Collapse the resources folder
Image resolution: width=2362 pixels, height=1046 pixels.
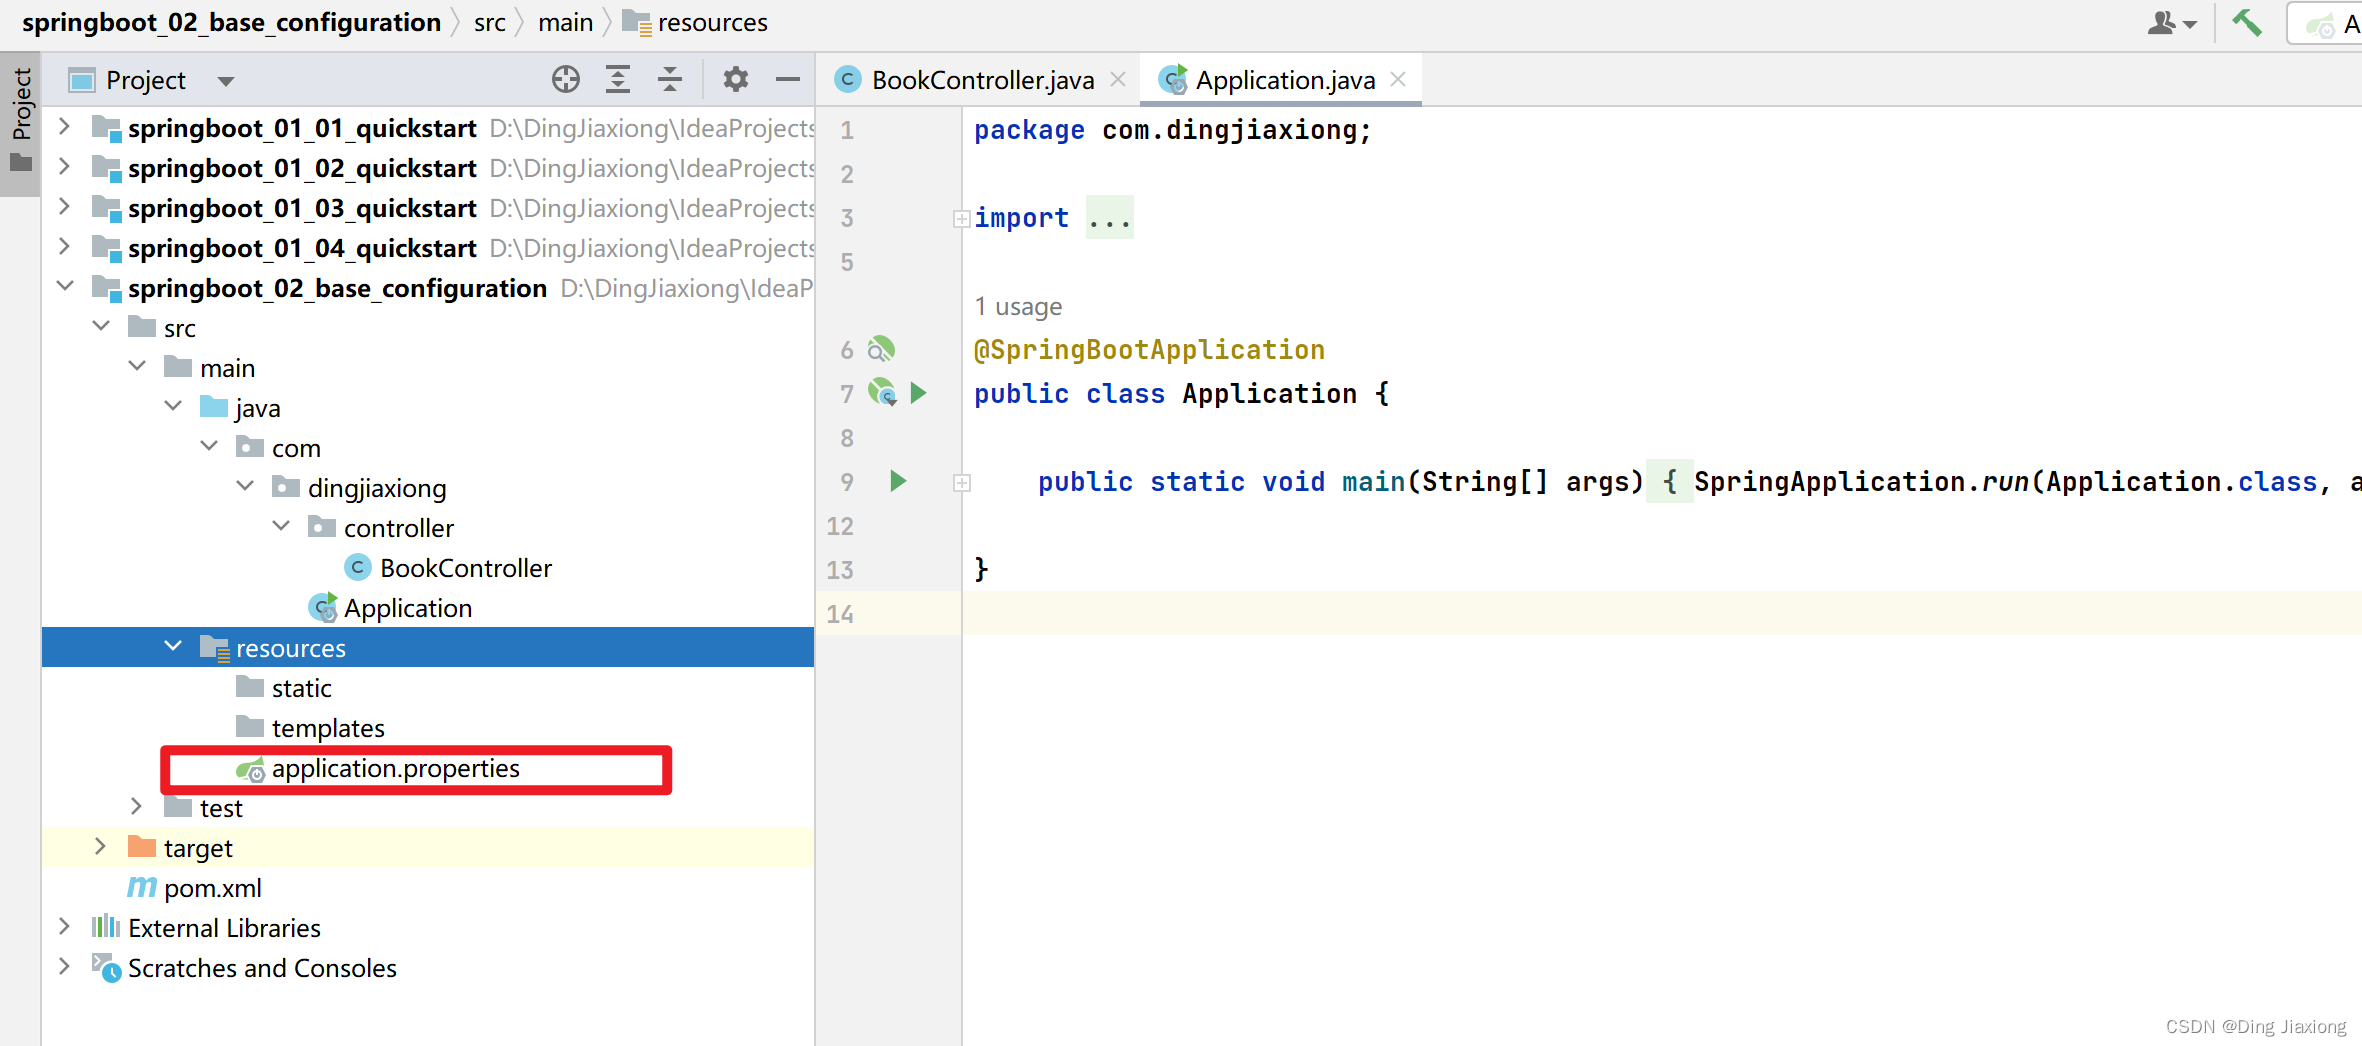pyautogui.click(x=173, y=646)
